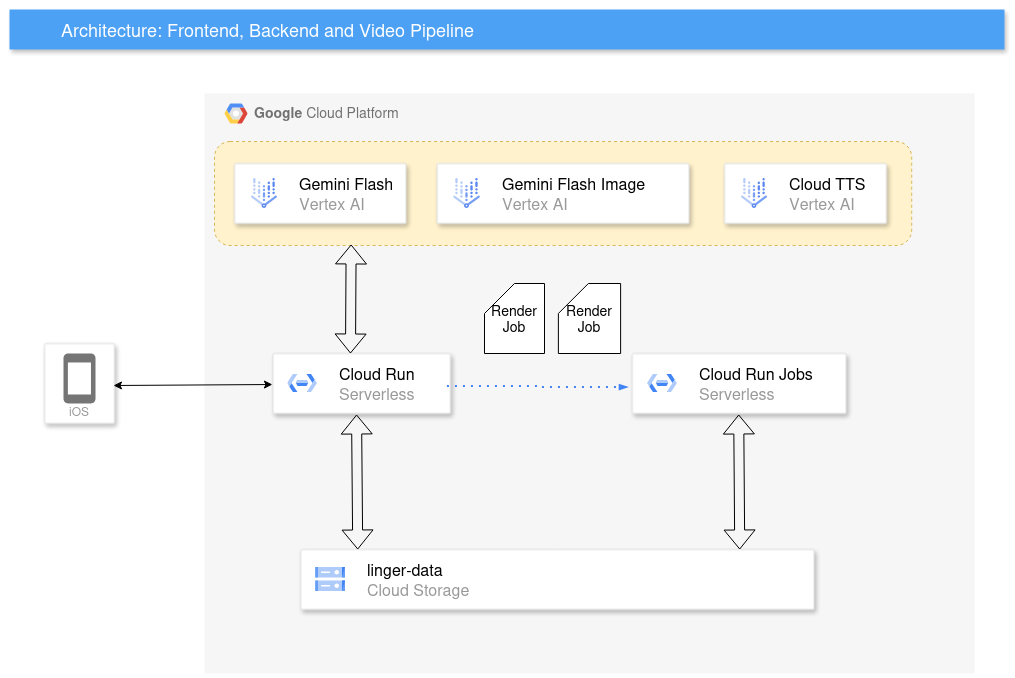The height and width of the screenshot is (678, 1015).
Task: Click the Cloud Run Jobs label
Action: click(x=755, y=374)
